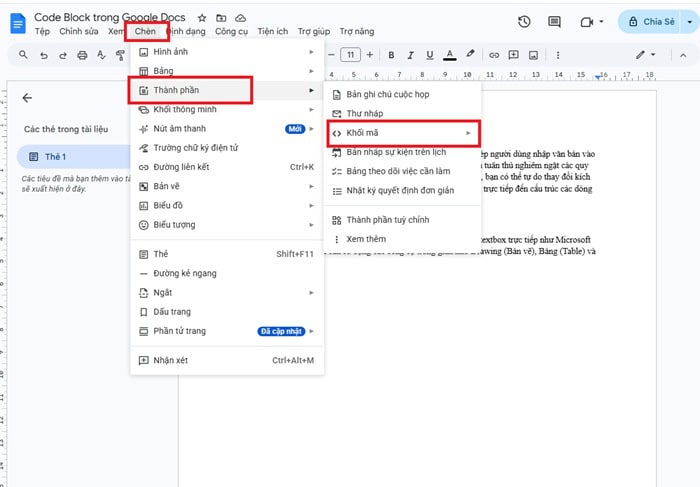The height and width of the screenshot is (487, 700).
Task: Apply italic formatting
Action: pyautogui.click(x=410, y=55)
